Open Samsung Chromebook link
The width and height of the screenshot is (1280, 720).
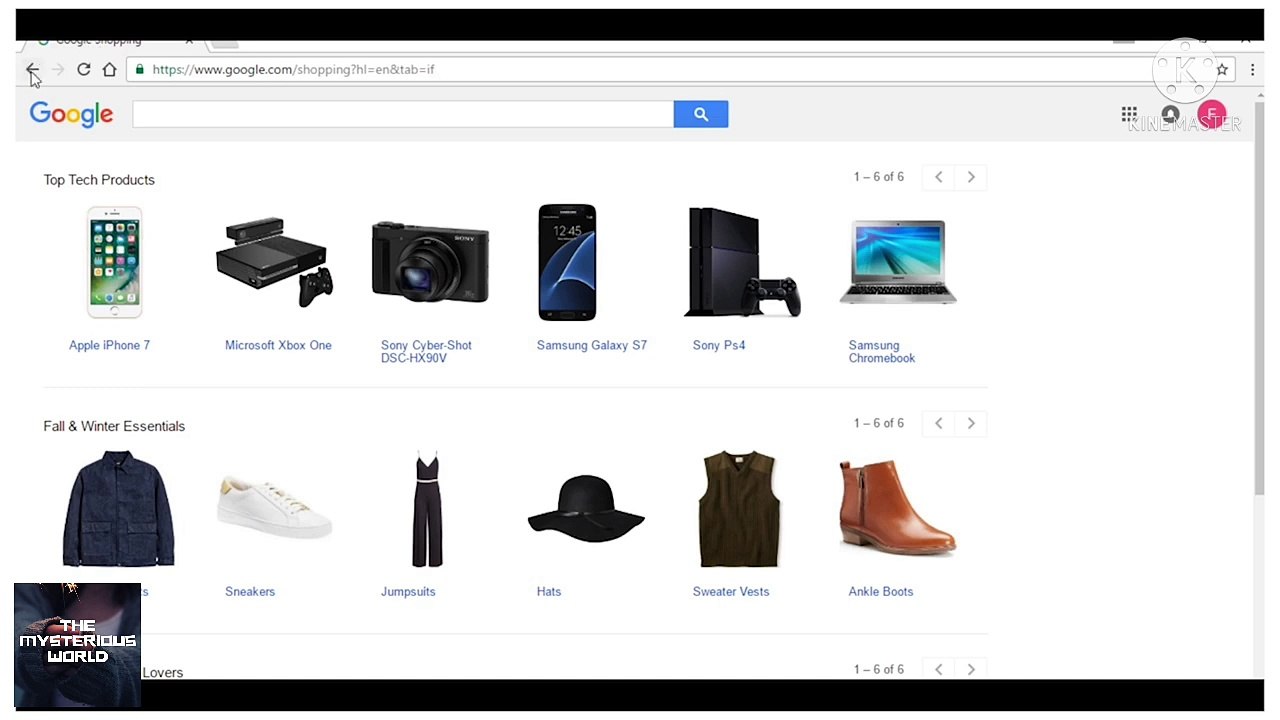(x=882, y=352)
